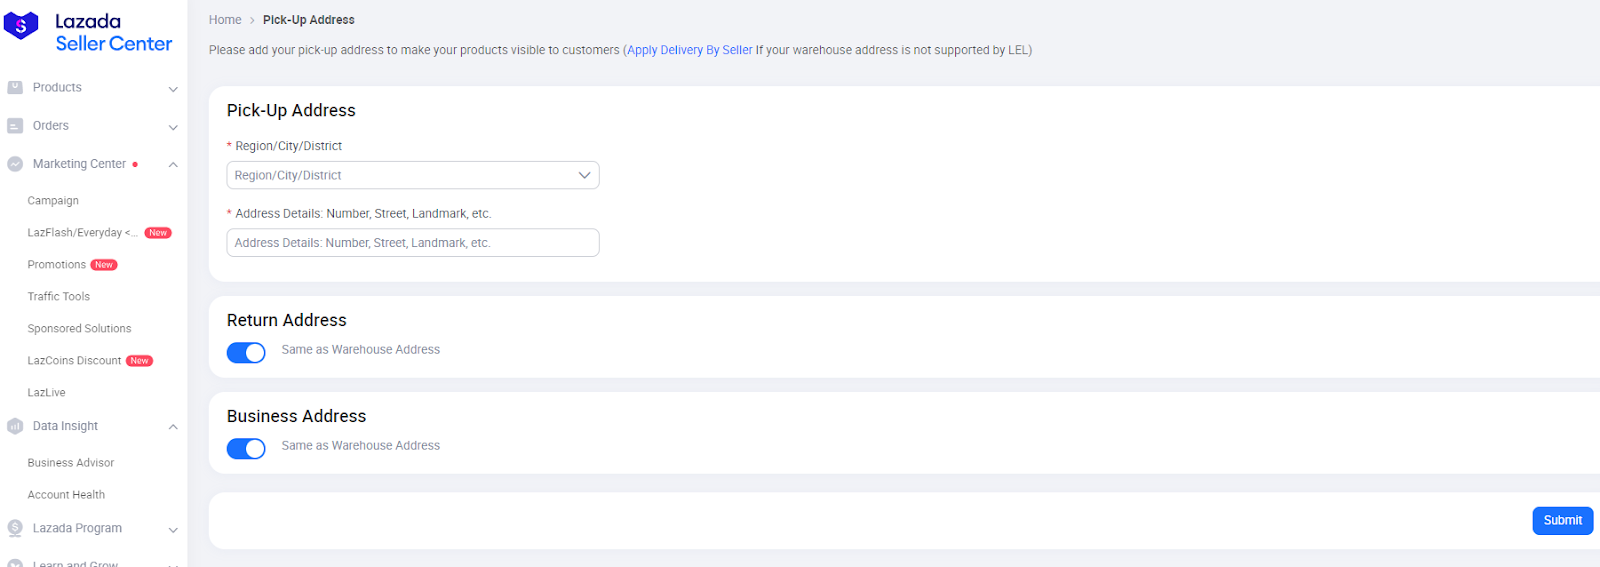Viewport: 1600px width, 567px height.
Task: Open the Orders menu
Action: coord(51,126)
